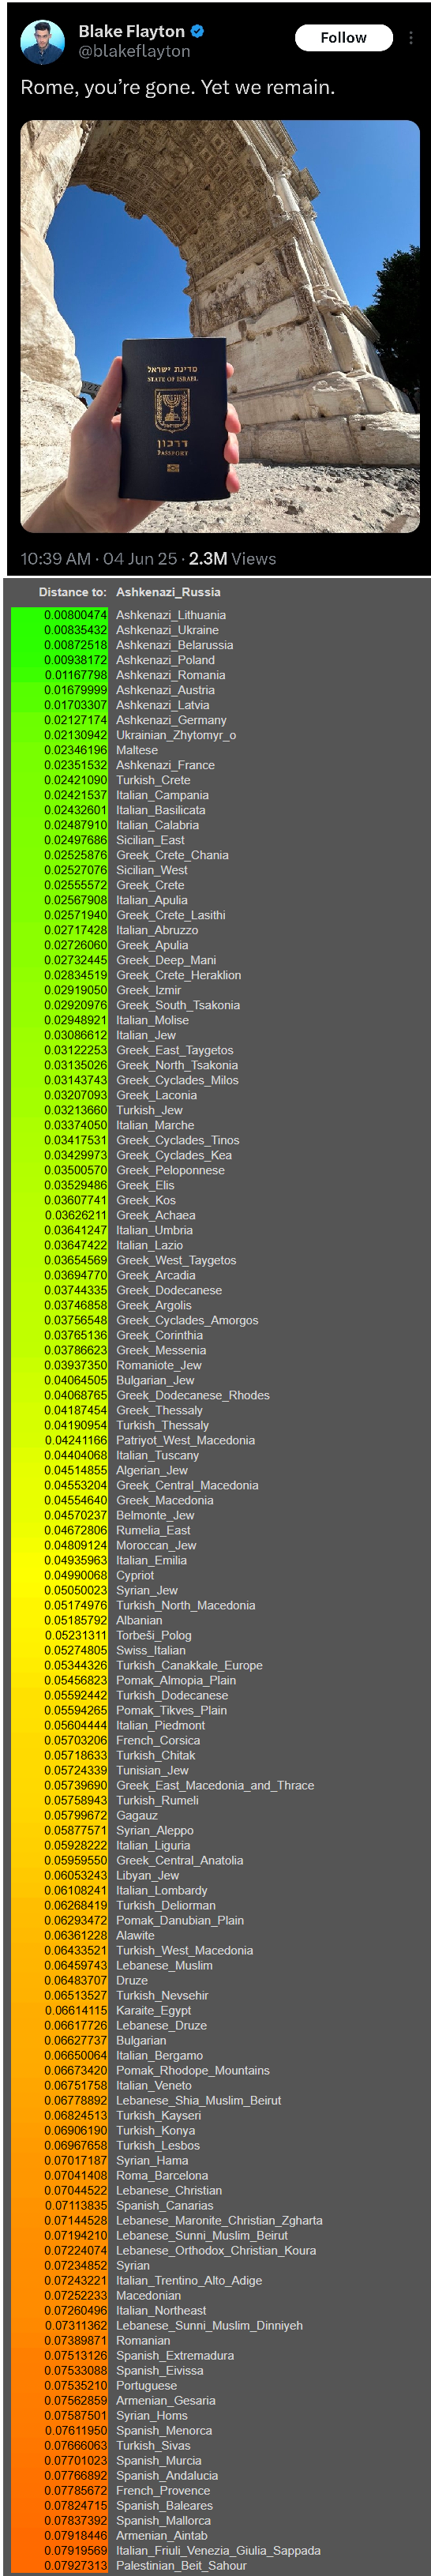Click the Ashkenazi_Russia header label
This screenshot has height=2576, width=431.
[x=168, y=592]
